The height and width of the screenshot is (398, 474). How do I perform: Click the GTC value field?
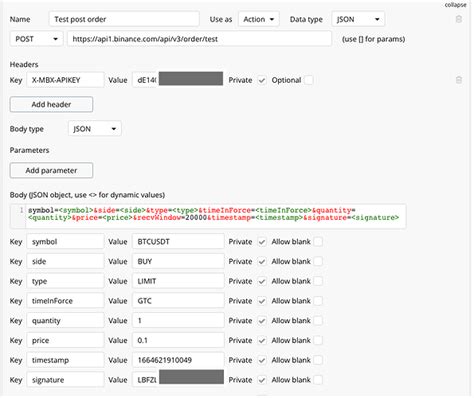point(178,301)
